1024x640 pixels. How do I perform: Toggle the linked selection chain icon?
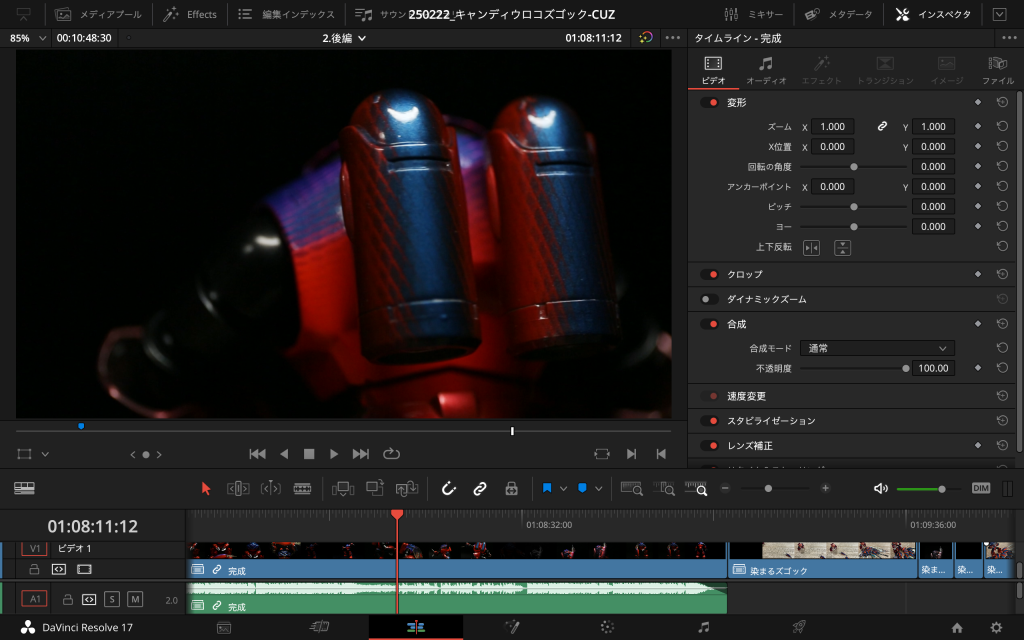pos(480,488)
